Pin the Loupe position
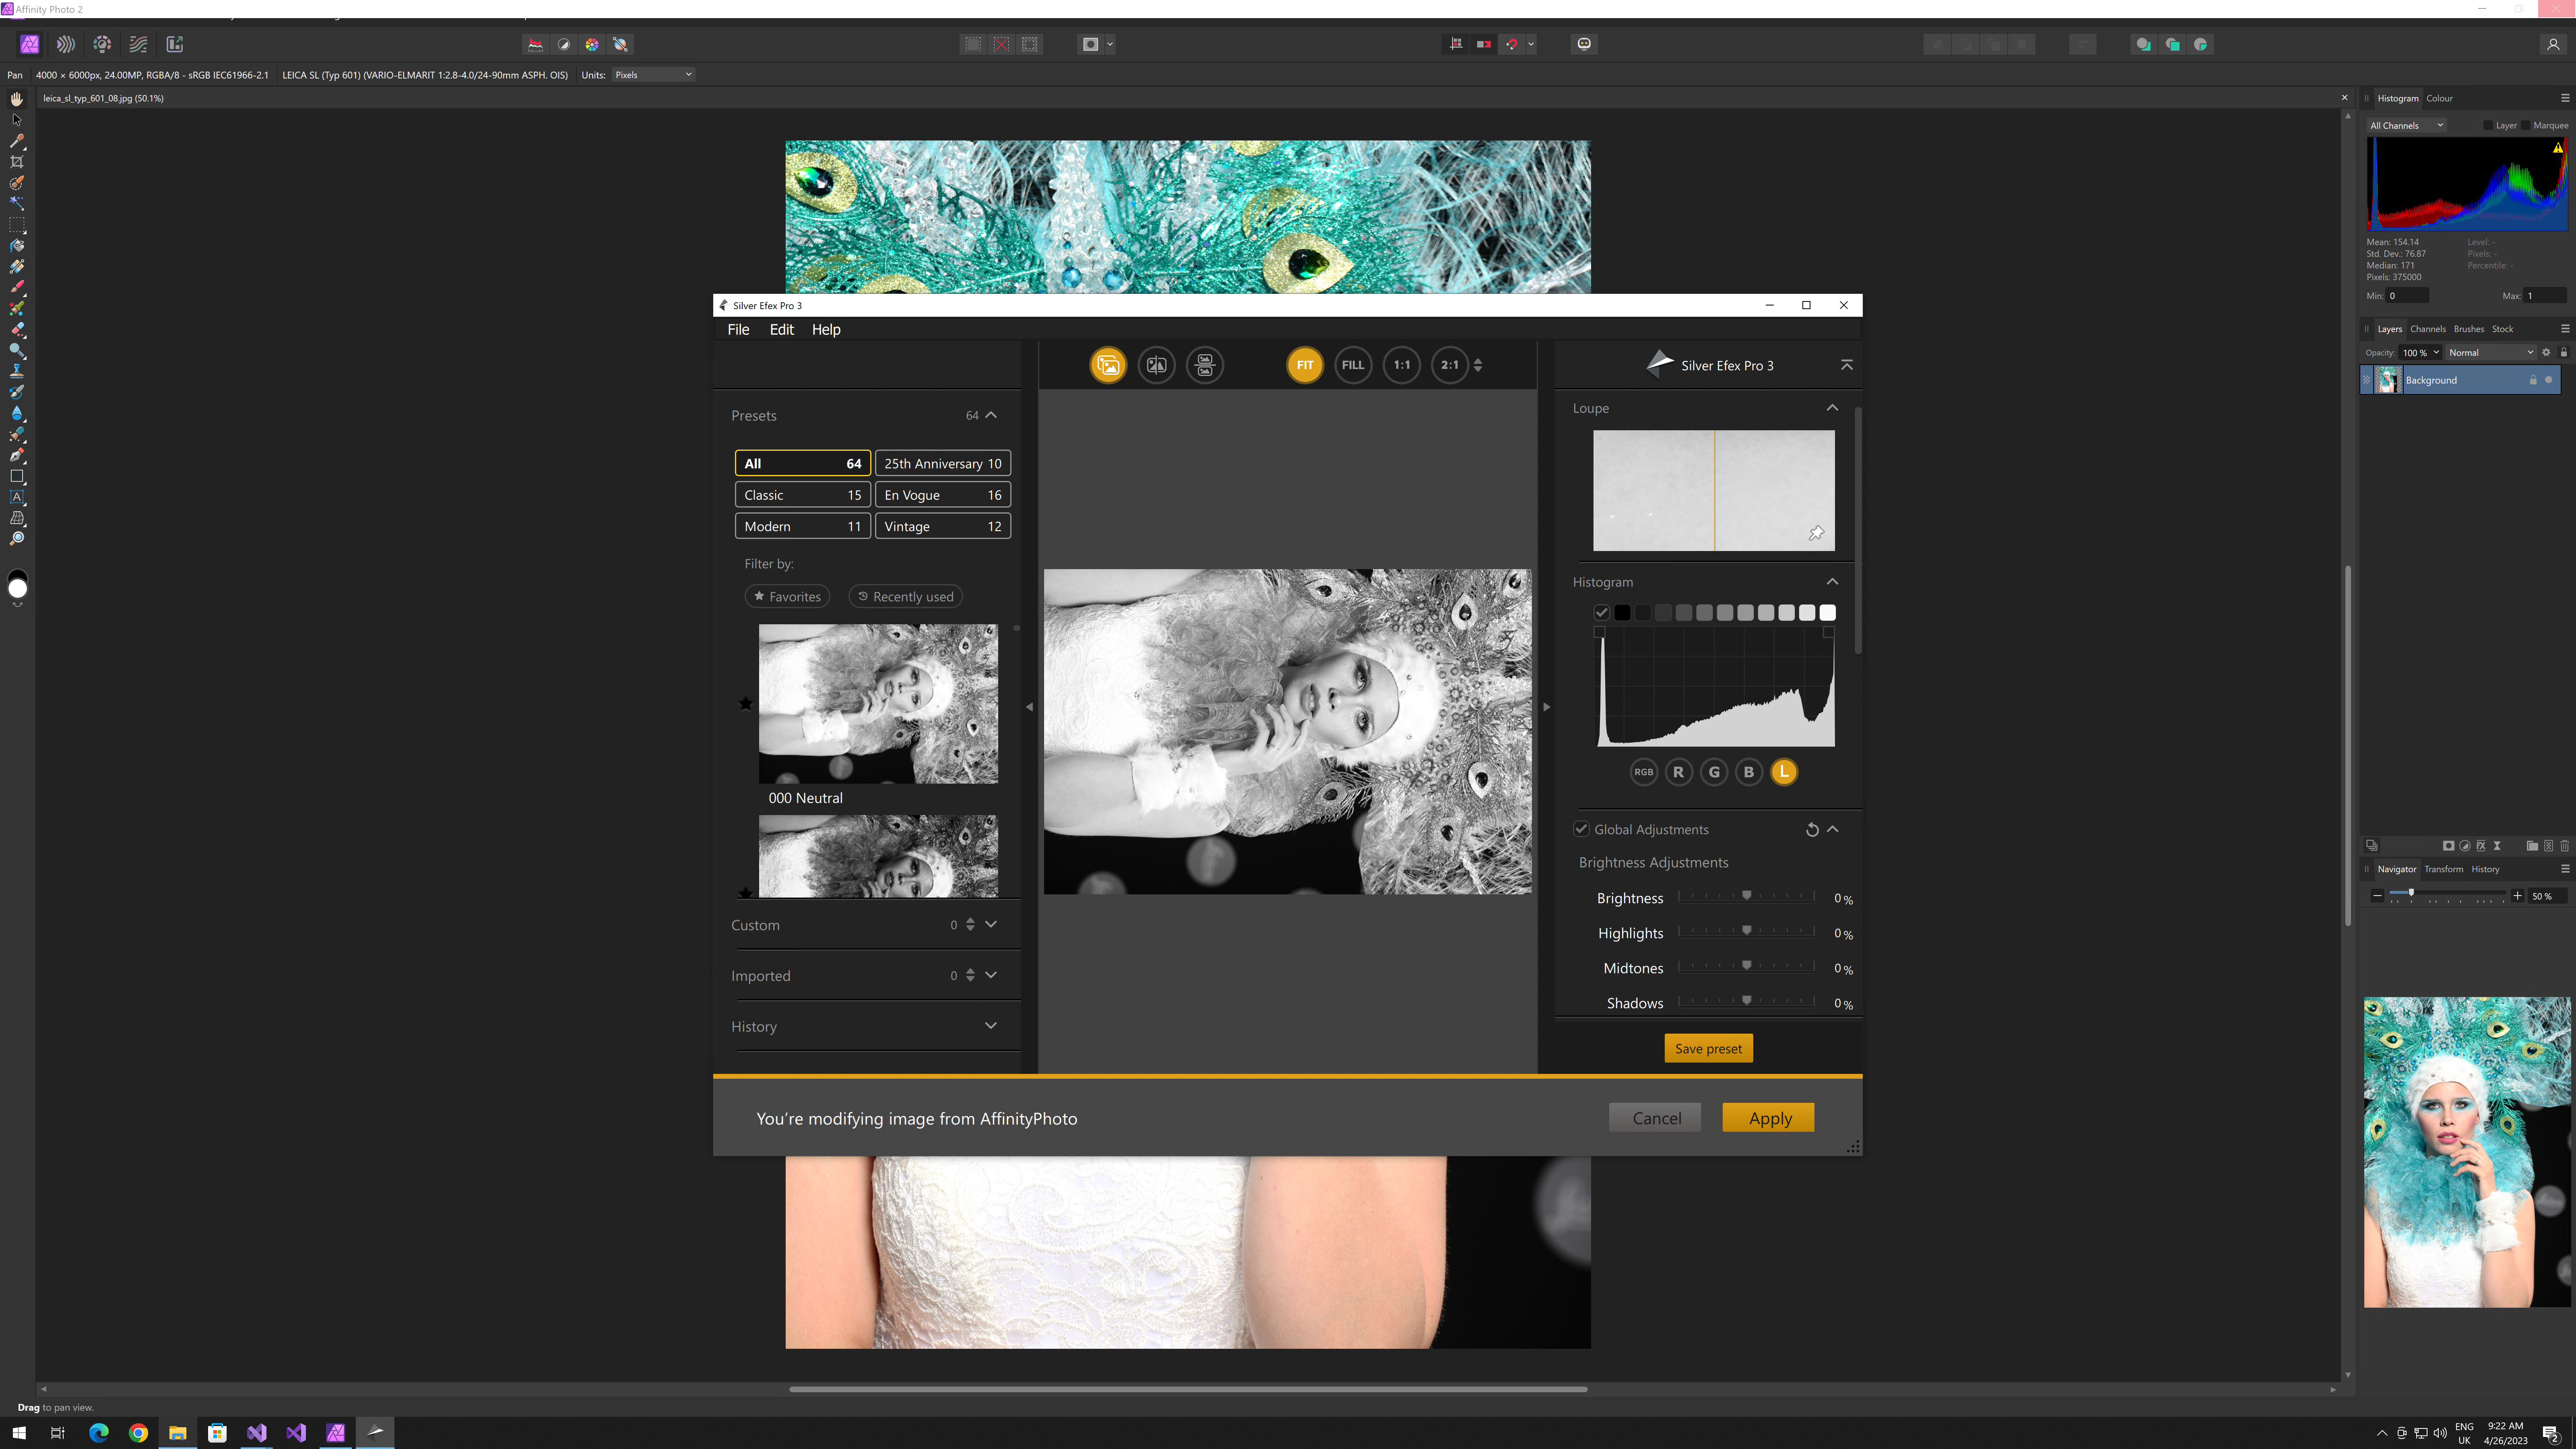The height and width of the screenshot is (1449, 2576). pos(1816,533)
